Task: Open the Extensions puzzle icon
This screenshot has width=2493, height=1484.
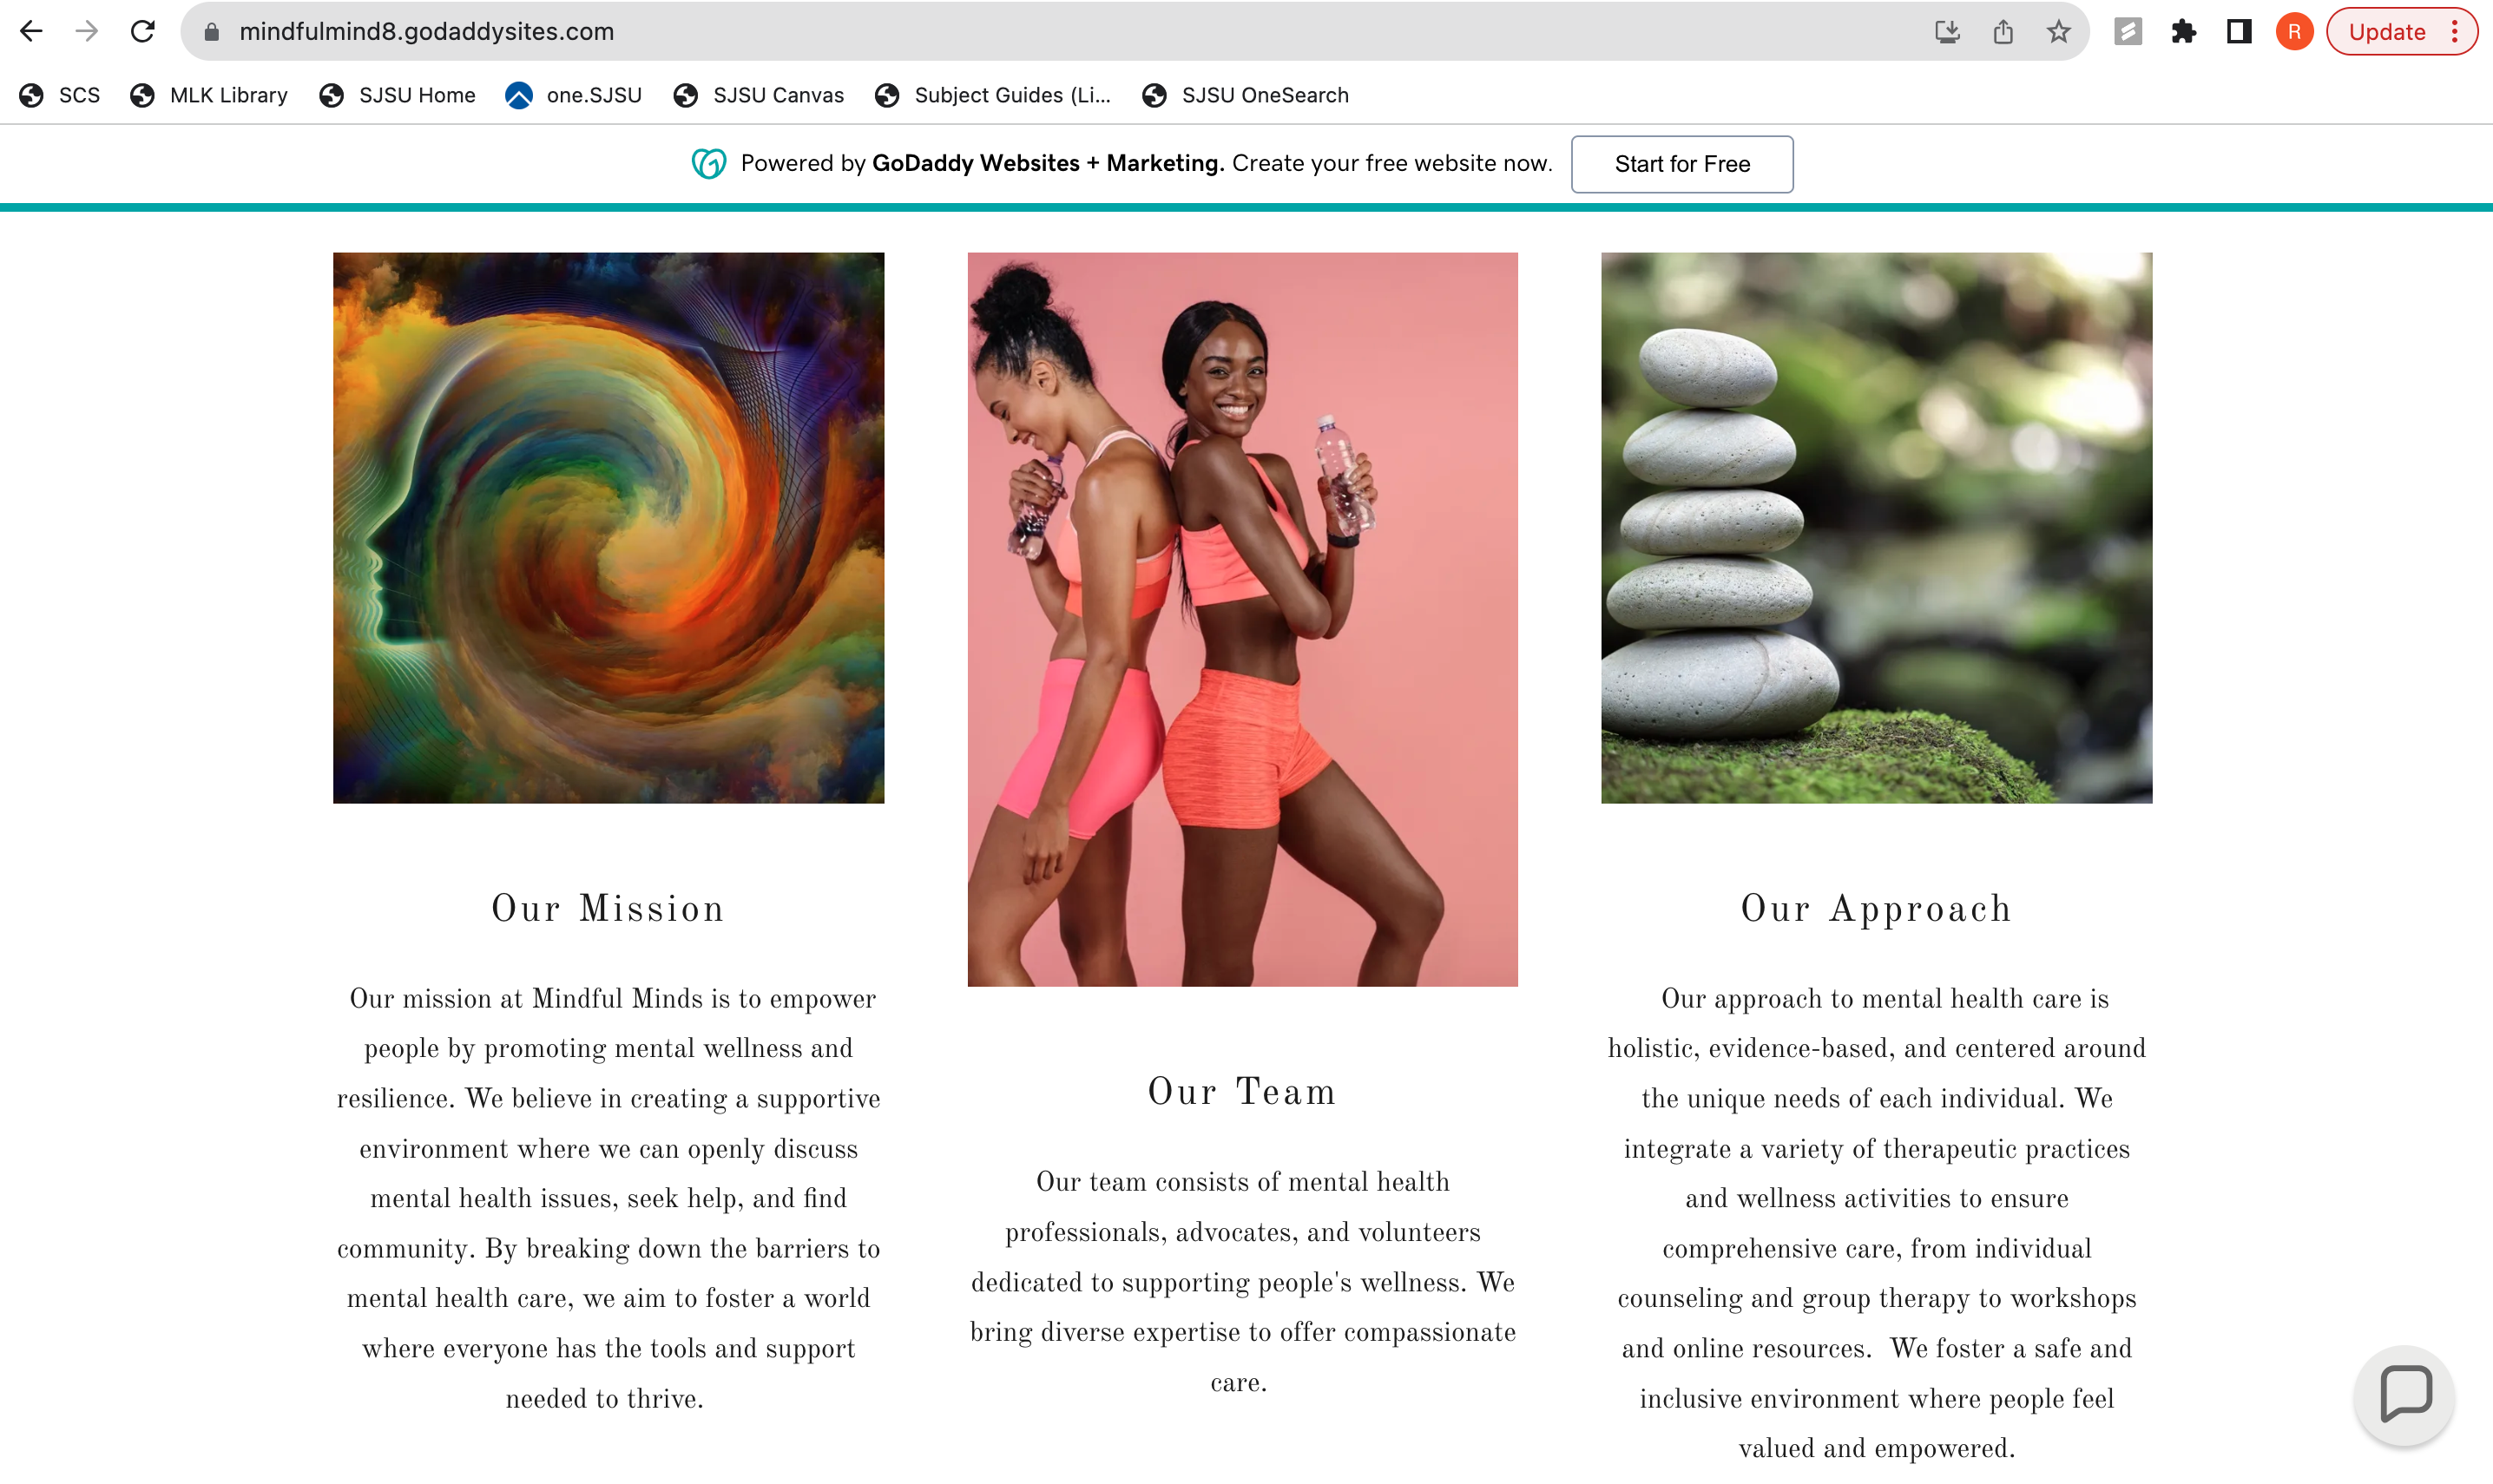Action: click(x=2183, y=32)
